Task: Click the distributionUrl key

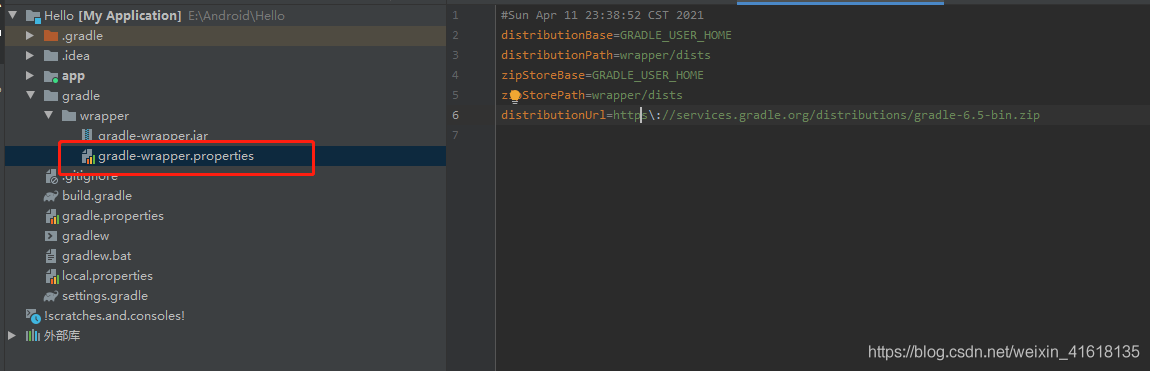Action: coord(553,115)
